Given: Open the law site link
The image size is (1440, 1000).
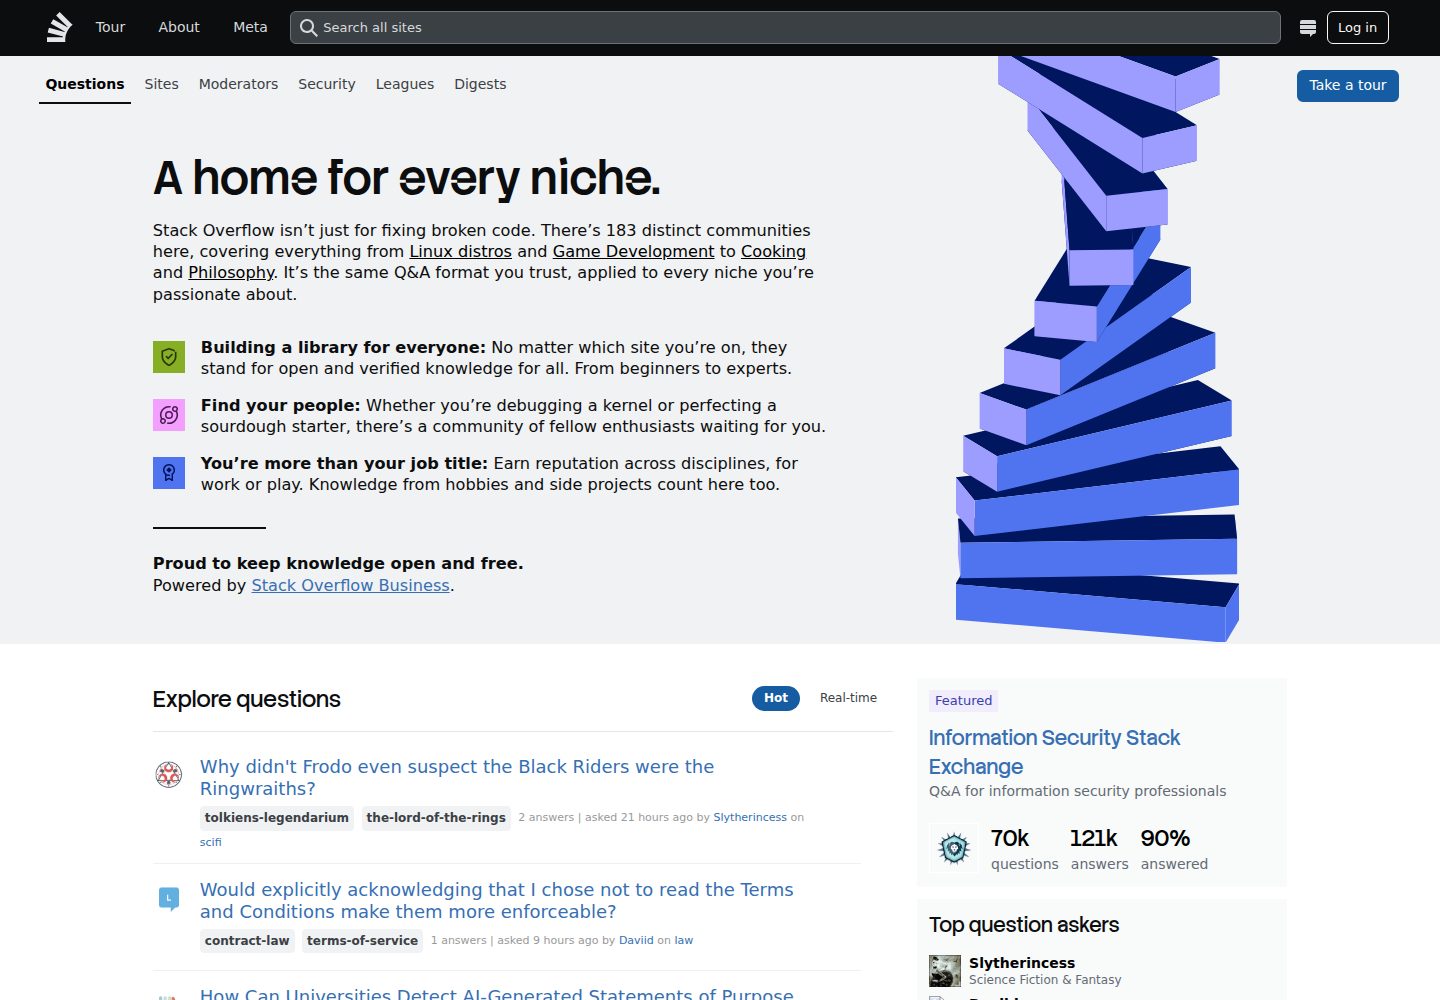Looking at the screenshot, I should (x=684, y=941).
